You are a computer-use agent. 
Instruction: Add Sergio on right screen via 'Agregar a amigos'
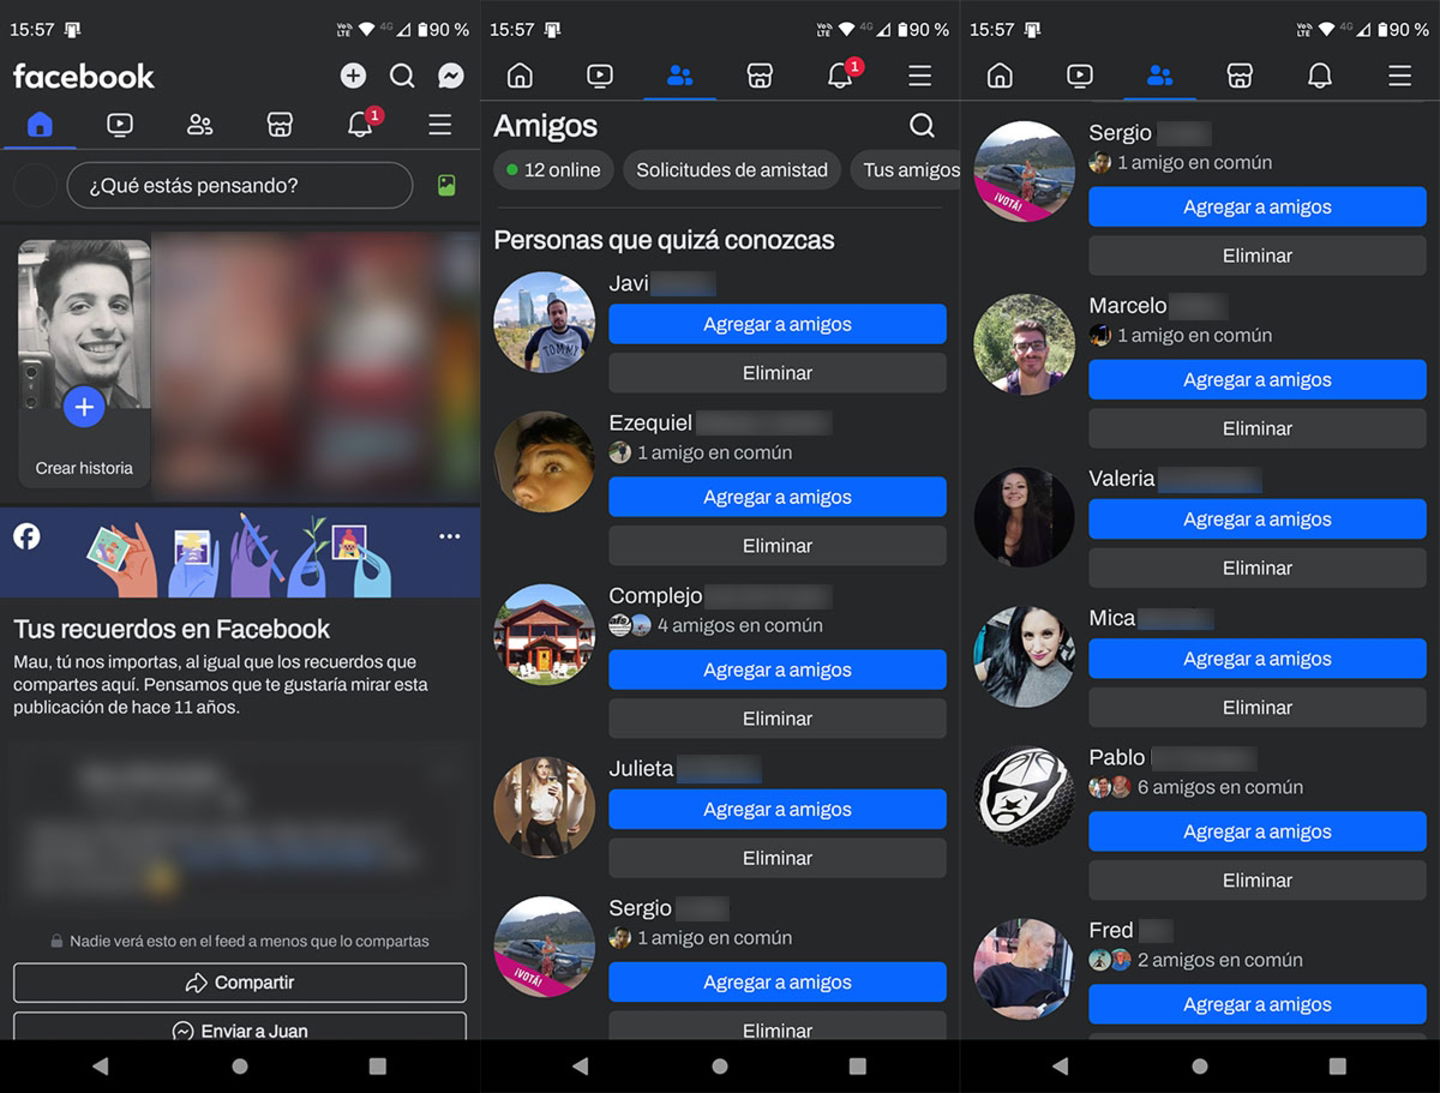[x=1257, y=207]
